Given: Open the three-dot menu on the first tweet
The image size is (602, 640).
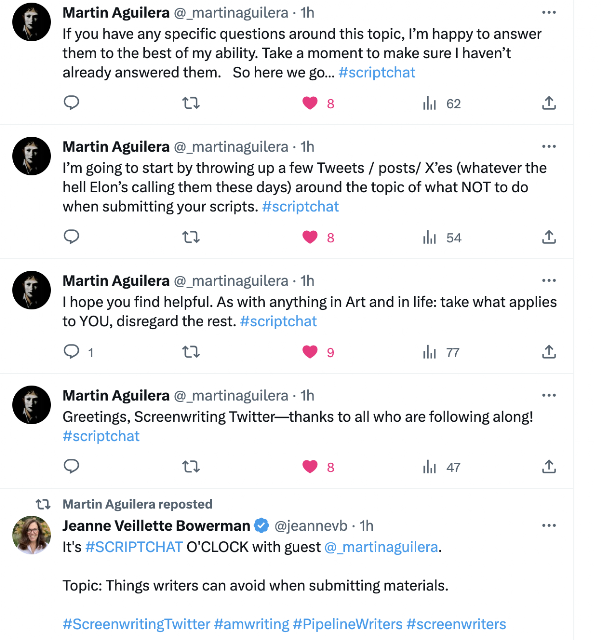Looking at the screenshot, I should pos(549,13).
